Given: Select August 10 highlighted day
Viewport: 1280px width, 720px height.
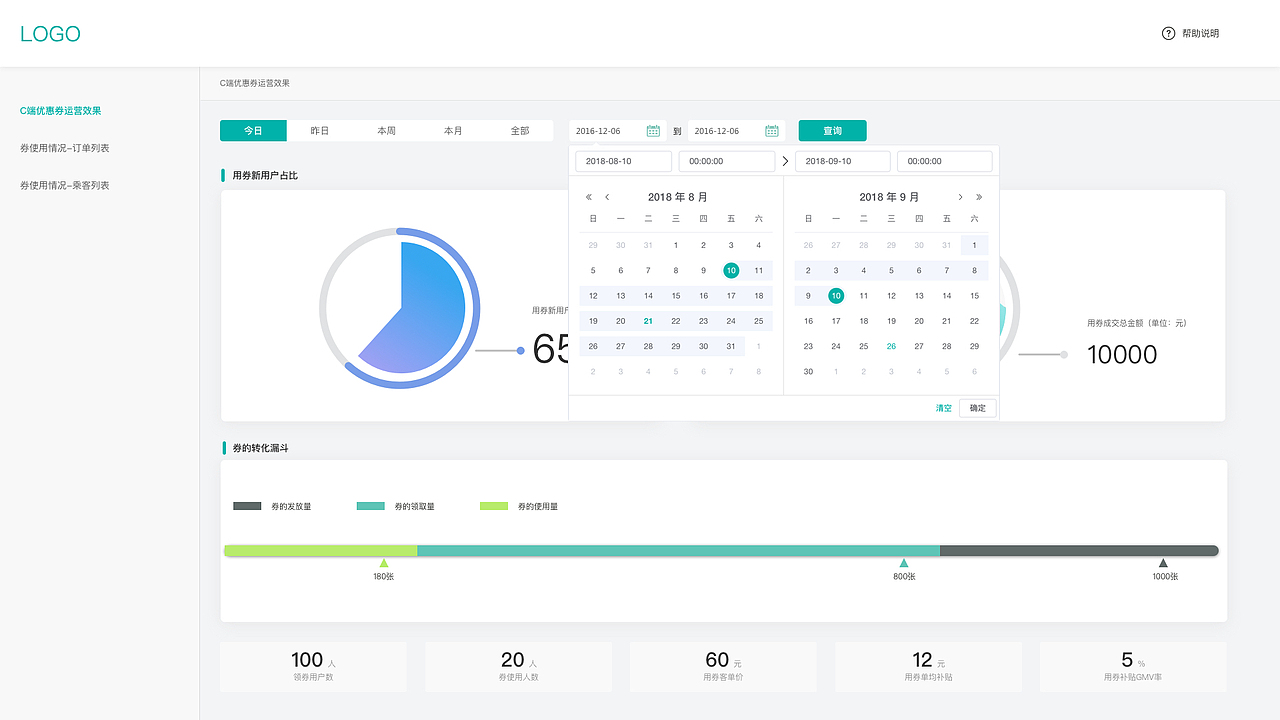Looking at the screenshot, I should (731, 270).
